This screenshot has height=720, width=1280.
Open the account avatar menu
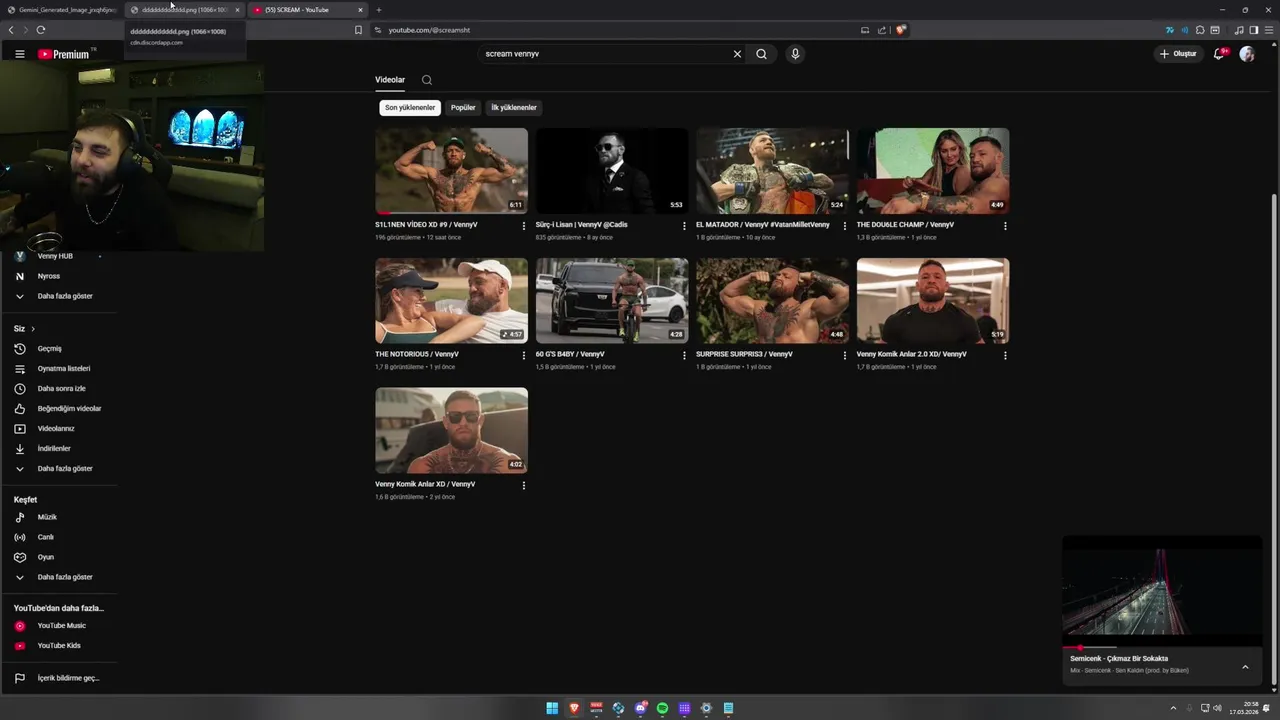(x=1247, y=54)
